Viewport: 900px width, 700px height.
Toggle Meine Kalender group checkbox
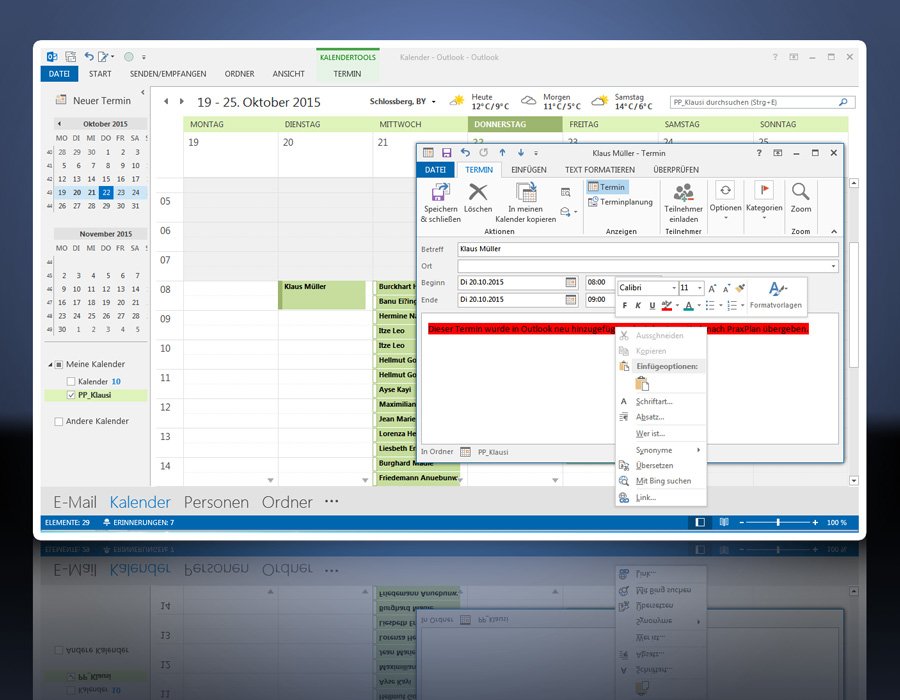coord(59,364)
